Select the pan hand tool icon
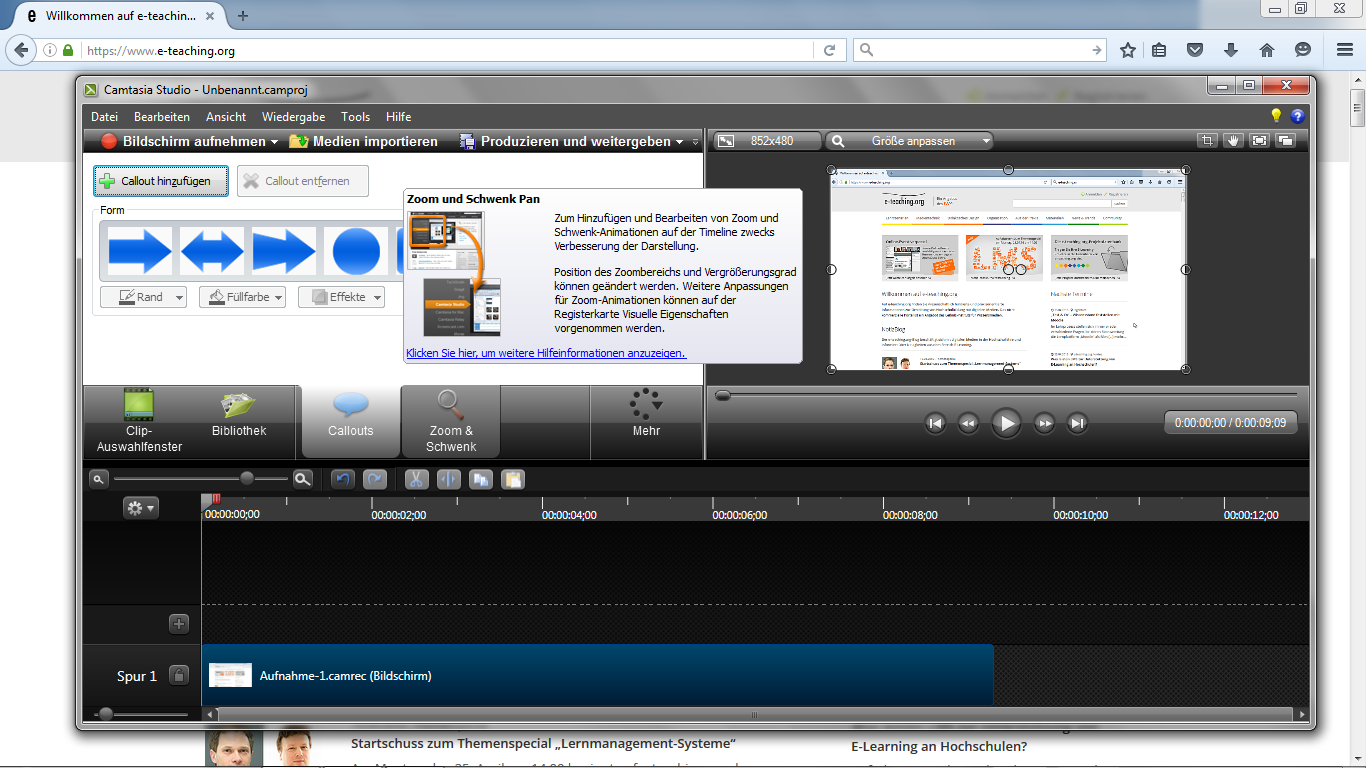1366x768 pixels. tap(1234, 141)
